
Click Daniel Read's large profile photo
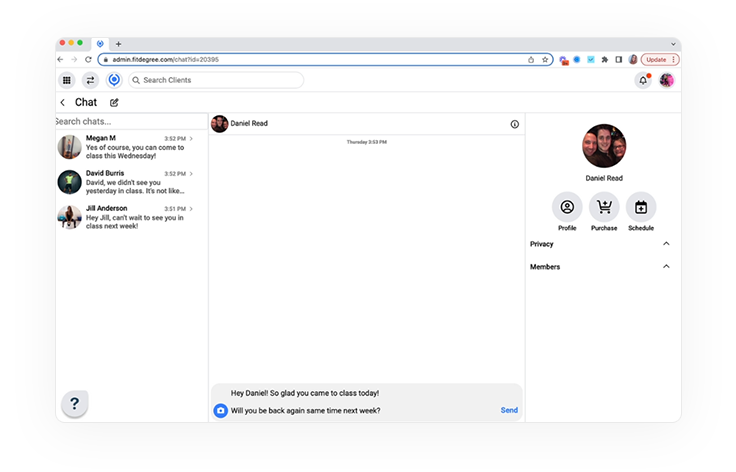[604, 146]
